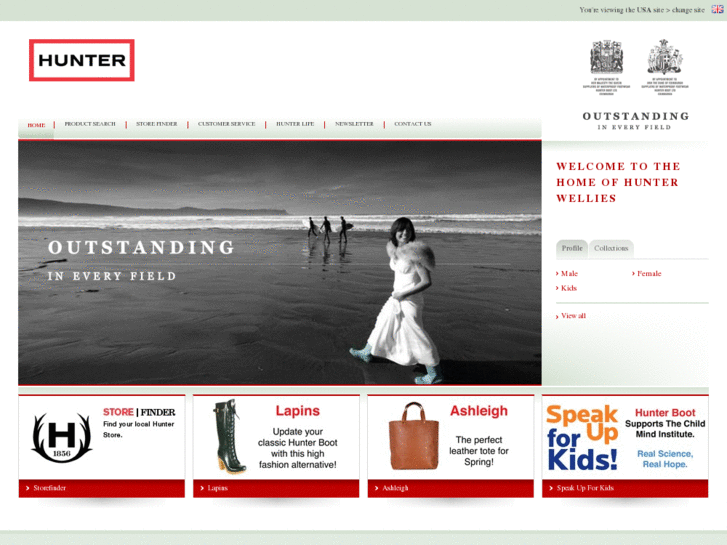Click the Lapins heading text
727x545 pixels.
298,411
